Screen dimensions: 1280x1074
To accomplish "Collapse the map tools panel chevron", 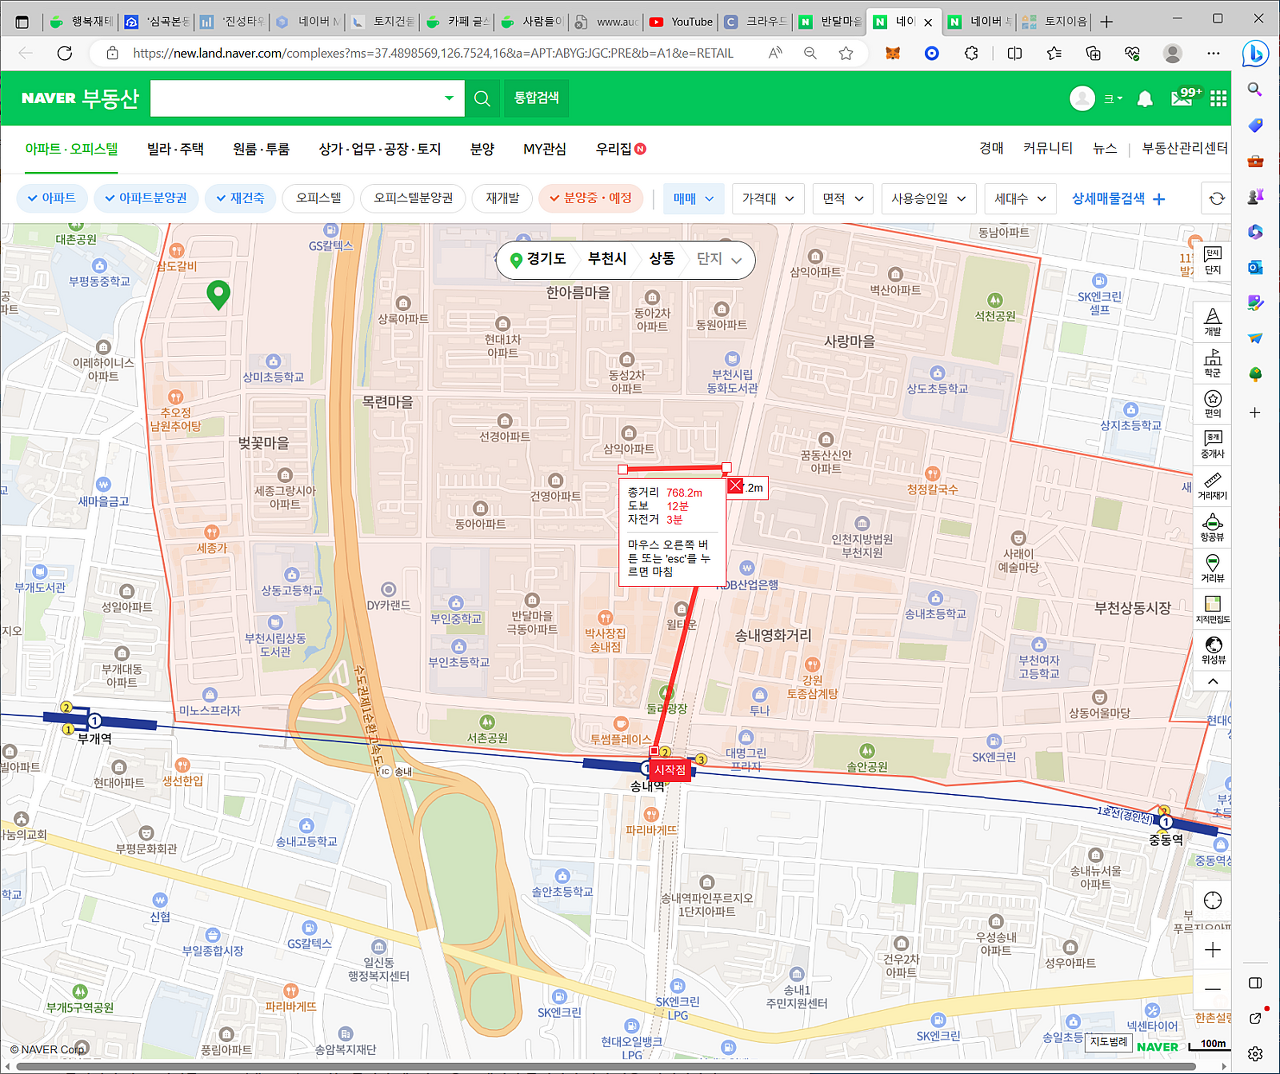I will [1213, 681].
